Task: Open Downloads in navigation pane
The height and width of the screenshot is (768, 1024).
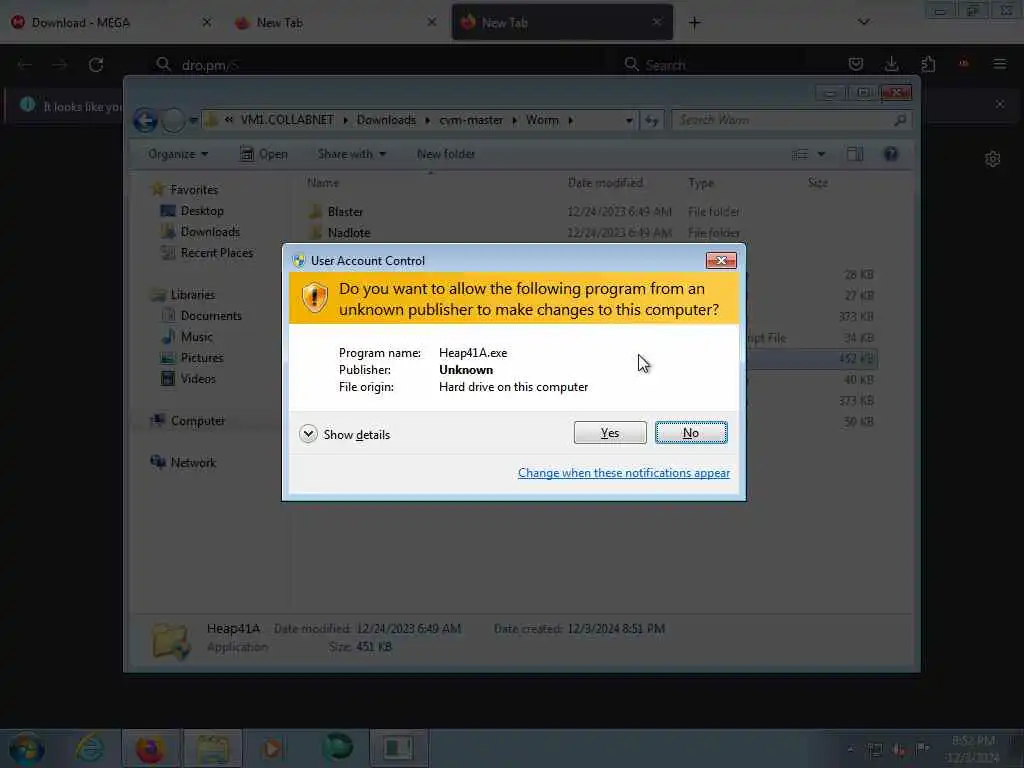Action: pos(210,232)
